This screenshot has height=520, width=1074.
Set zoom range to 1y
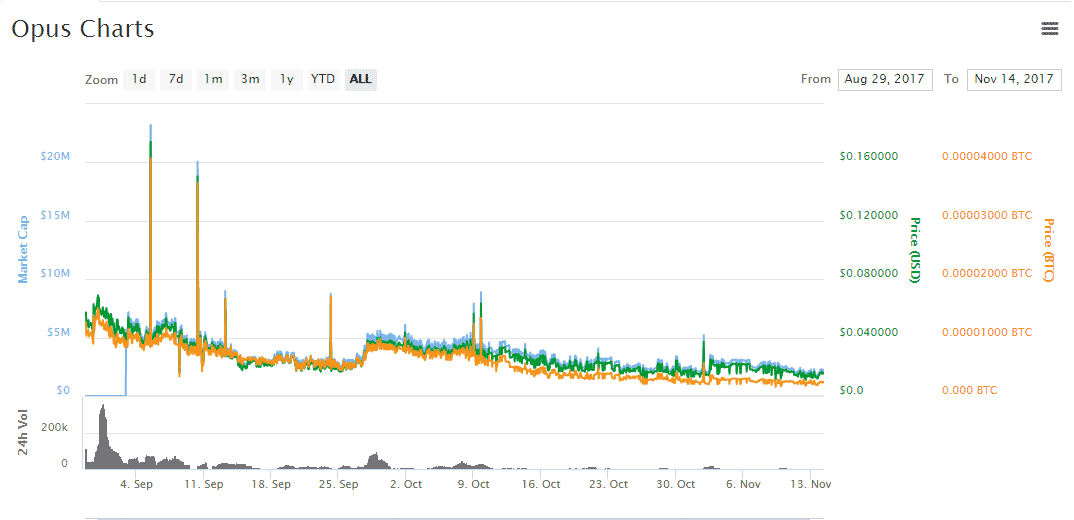pyautogui.click(x=287, y=79)
